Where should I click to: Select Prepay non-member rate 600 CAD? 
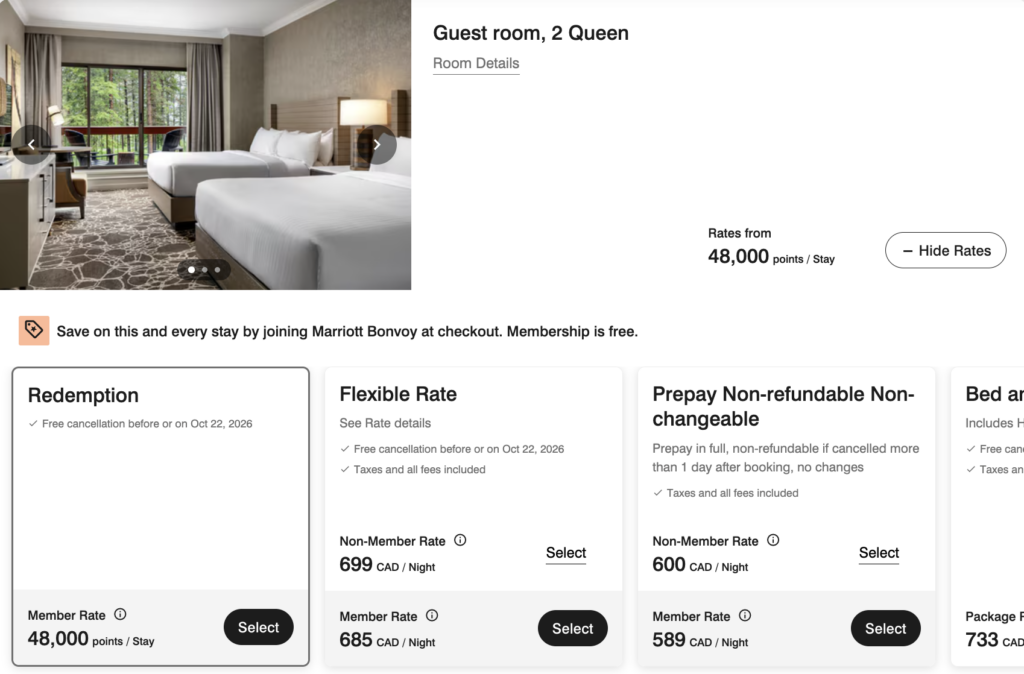pos(879,553)
